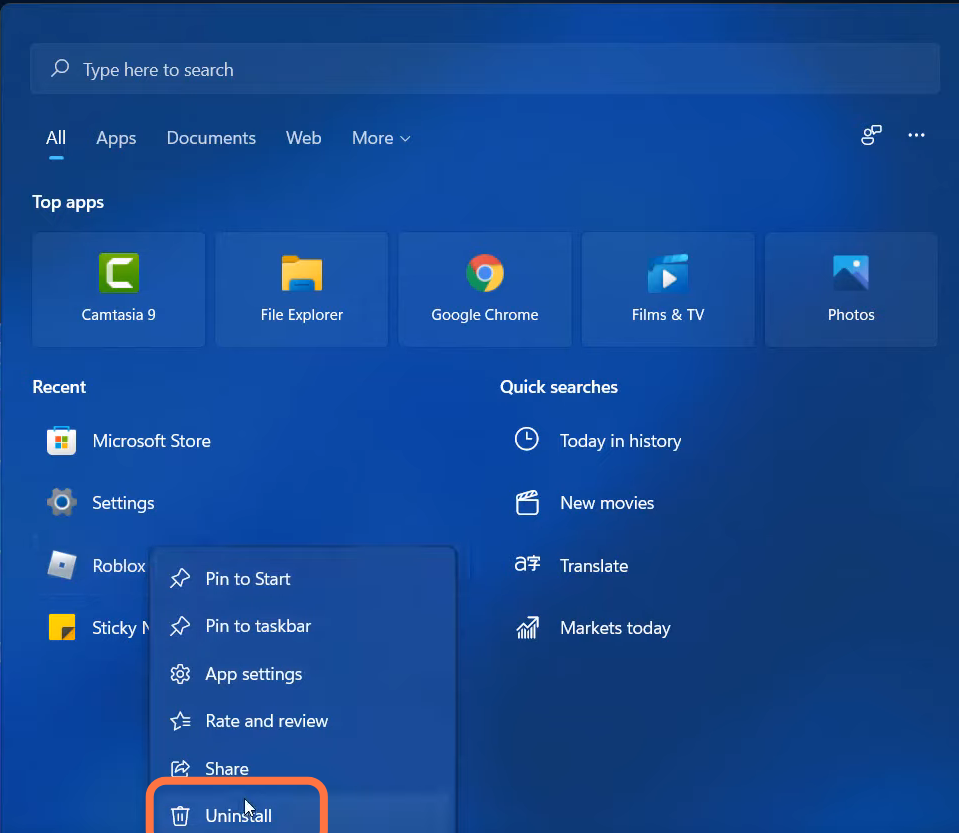Open the search feedback icon at top right

872,135
